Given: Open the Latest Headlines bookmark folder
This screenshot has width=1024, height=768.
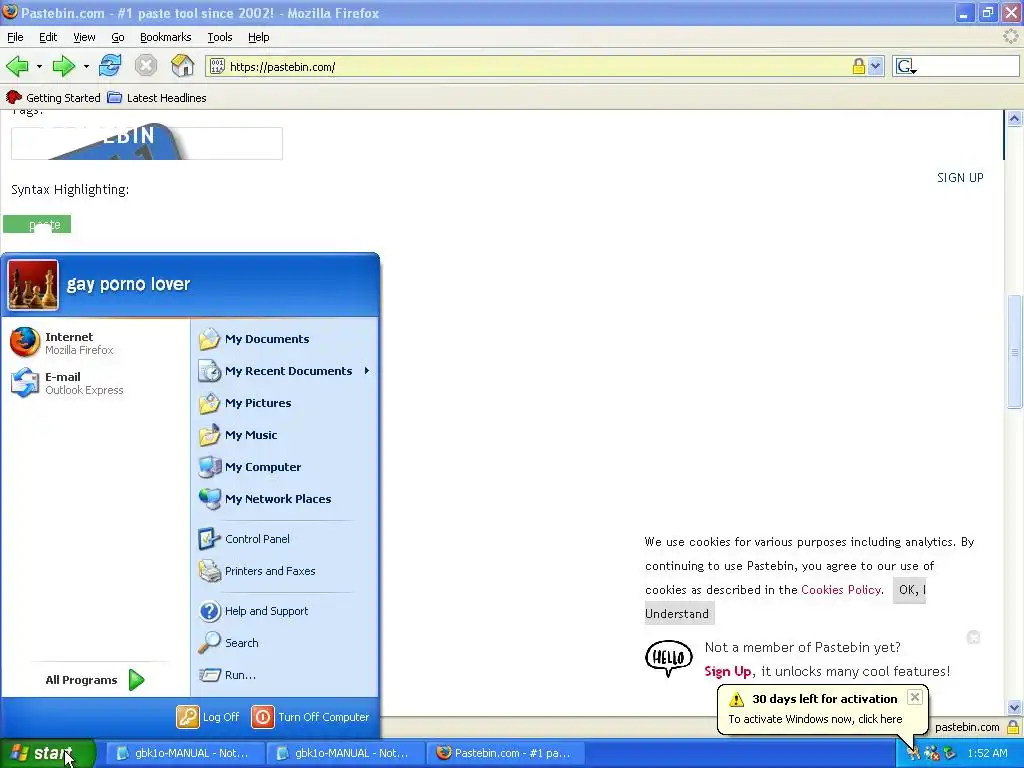Looking at the screenshot, I should tap(157, 98).
